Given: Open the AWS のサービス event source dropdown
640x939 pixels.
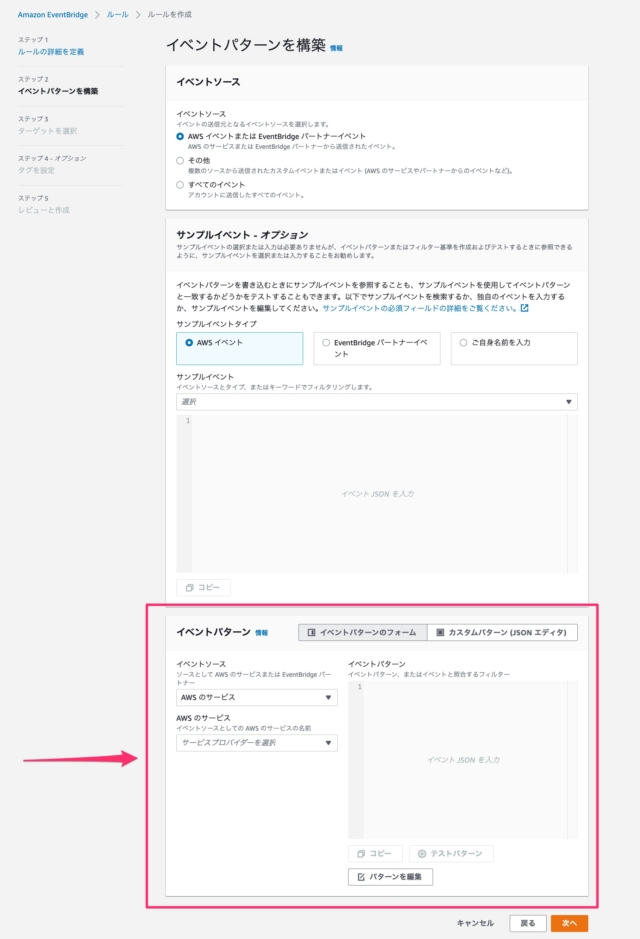Looking at the screenshot, I should pyautogui.click(x=256, y=698).
